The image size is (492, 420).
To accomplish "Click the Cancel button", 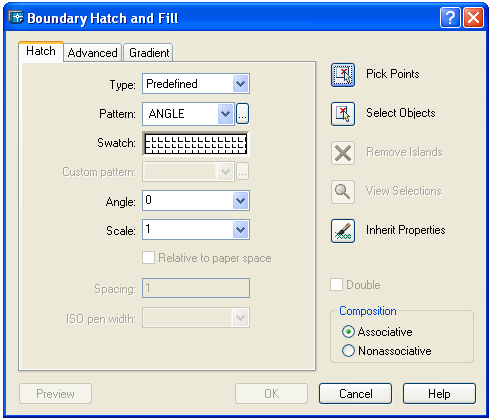I will click(355, 394).
